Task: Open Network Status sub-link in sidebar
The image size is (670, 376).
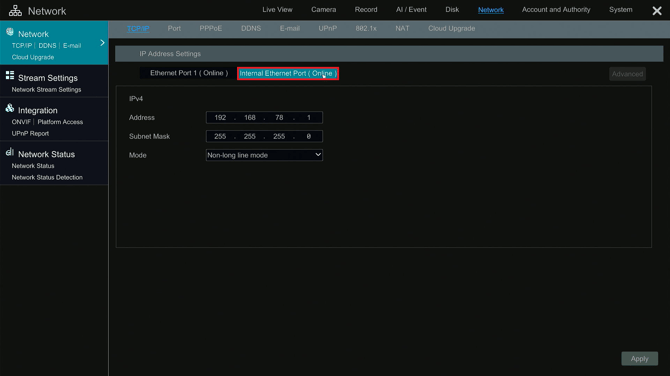Action: (x=33, y=166)
